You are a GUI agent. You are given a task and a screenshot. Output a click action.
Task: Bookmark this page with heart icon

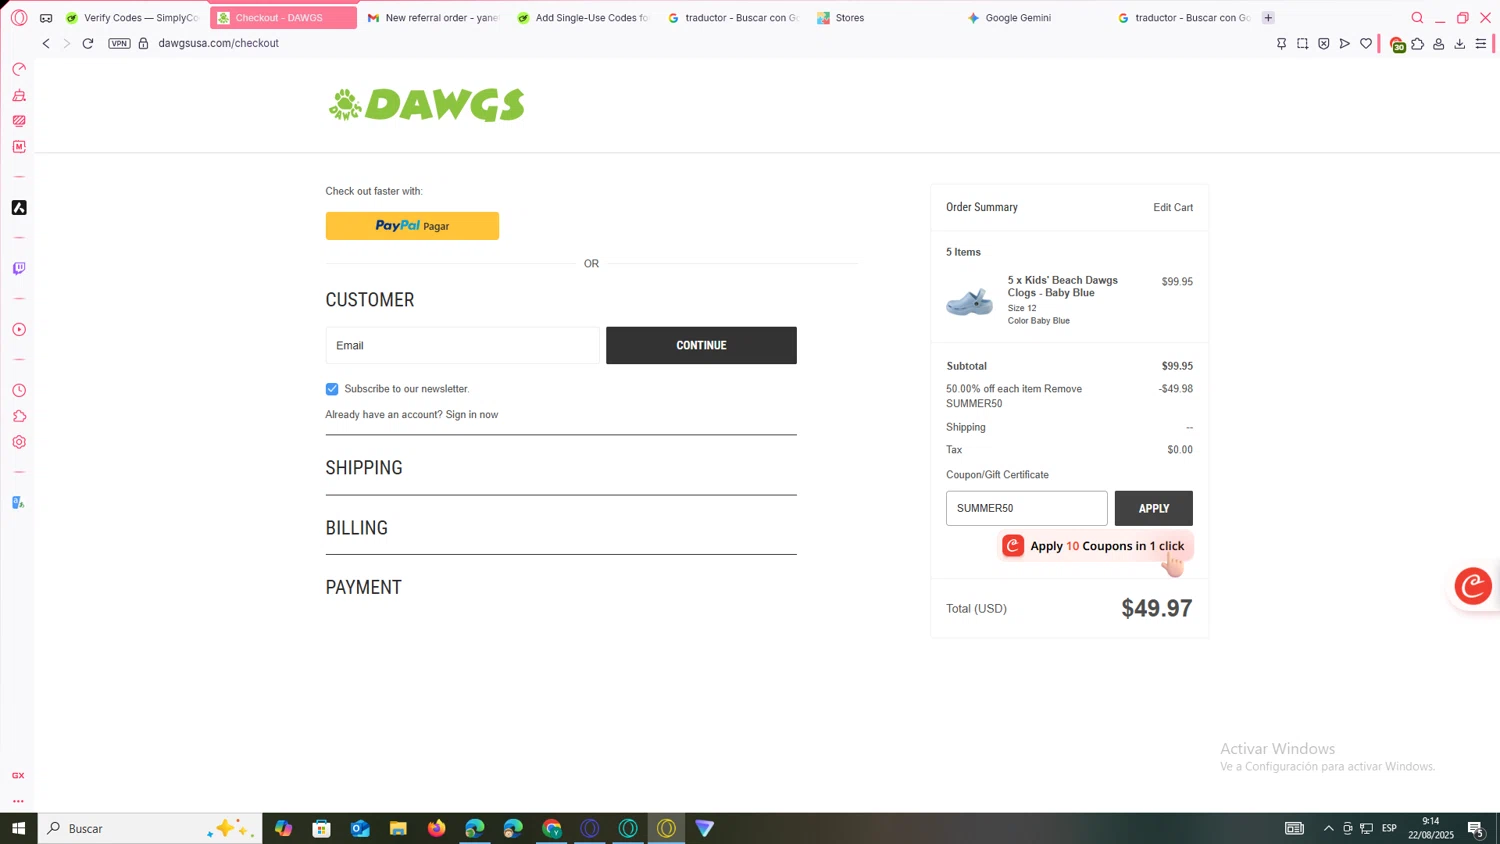pyautogui.click(x=1366, y=44)
